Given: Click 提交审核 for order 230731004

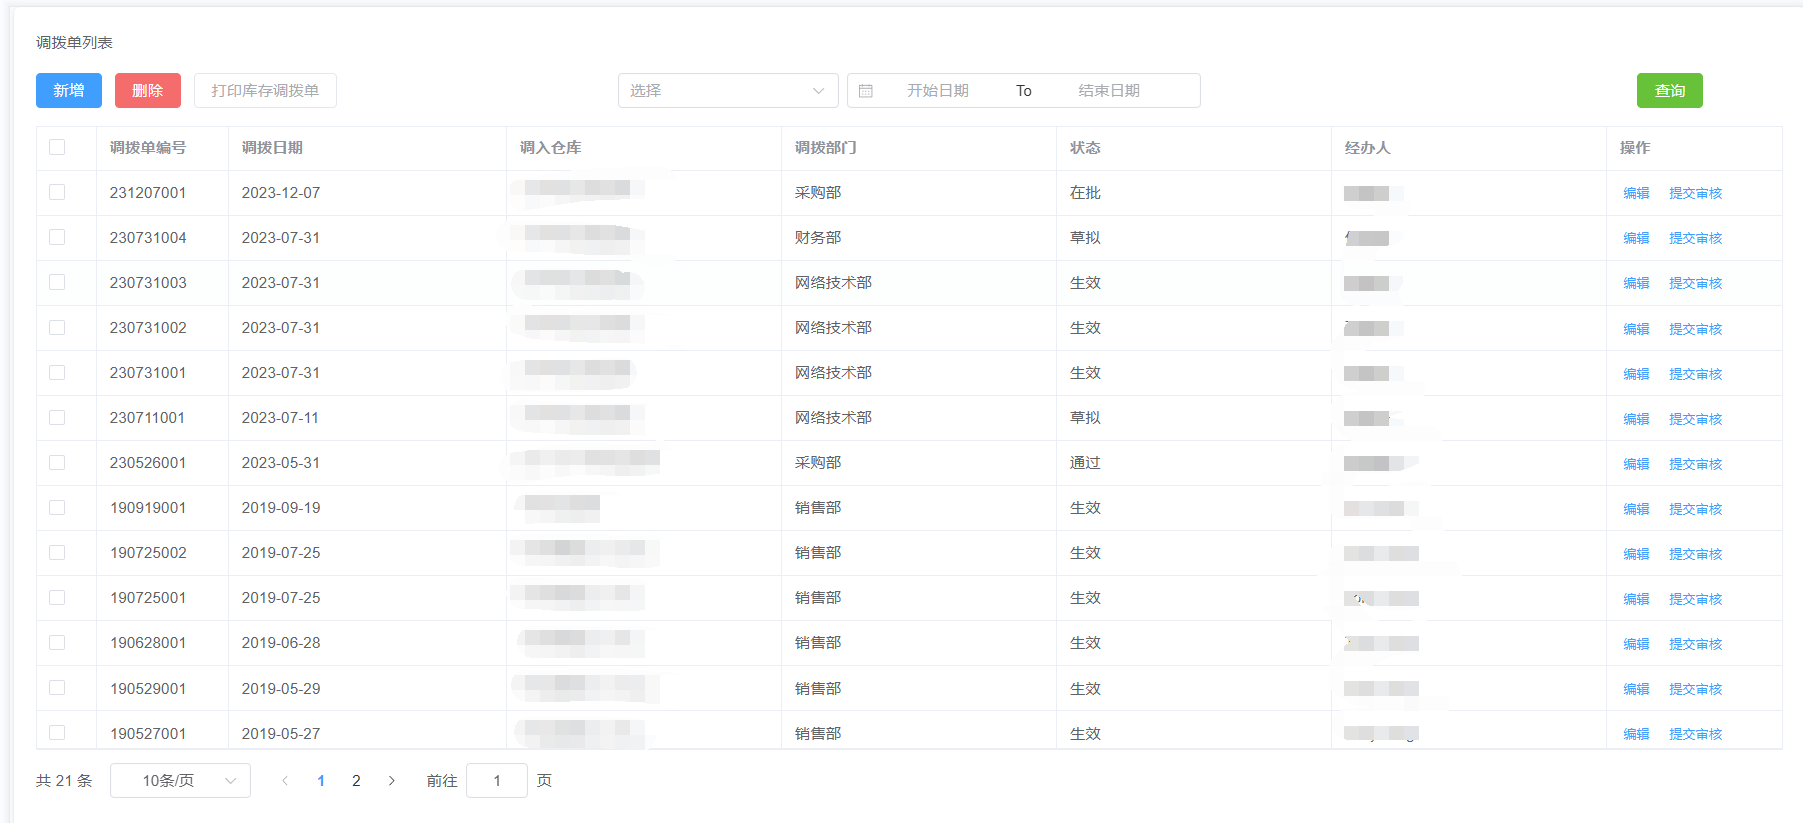Looking at the screenshot, I should 1695,238.
